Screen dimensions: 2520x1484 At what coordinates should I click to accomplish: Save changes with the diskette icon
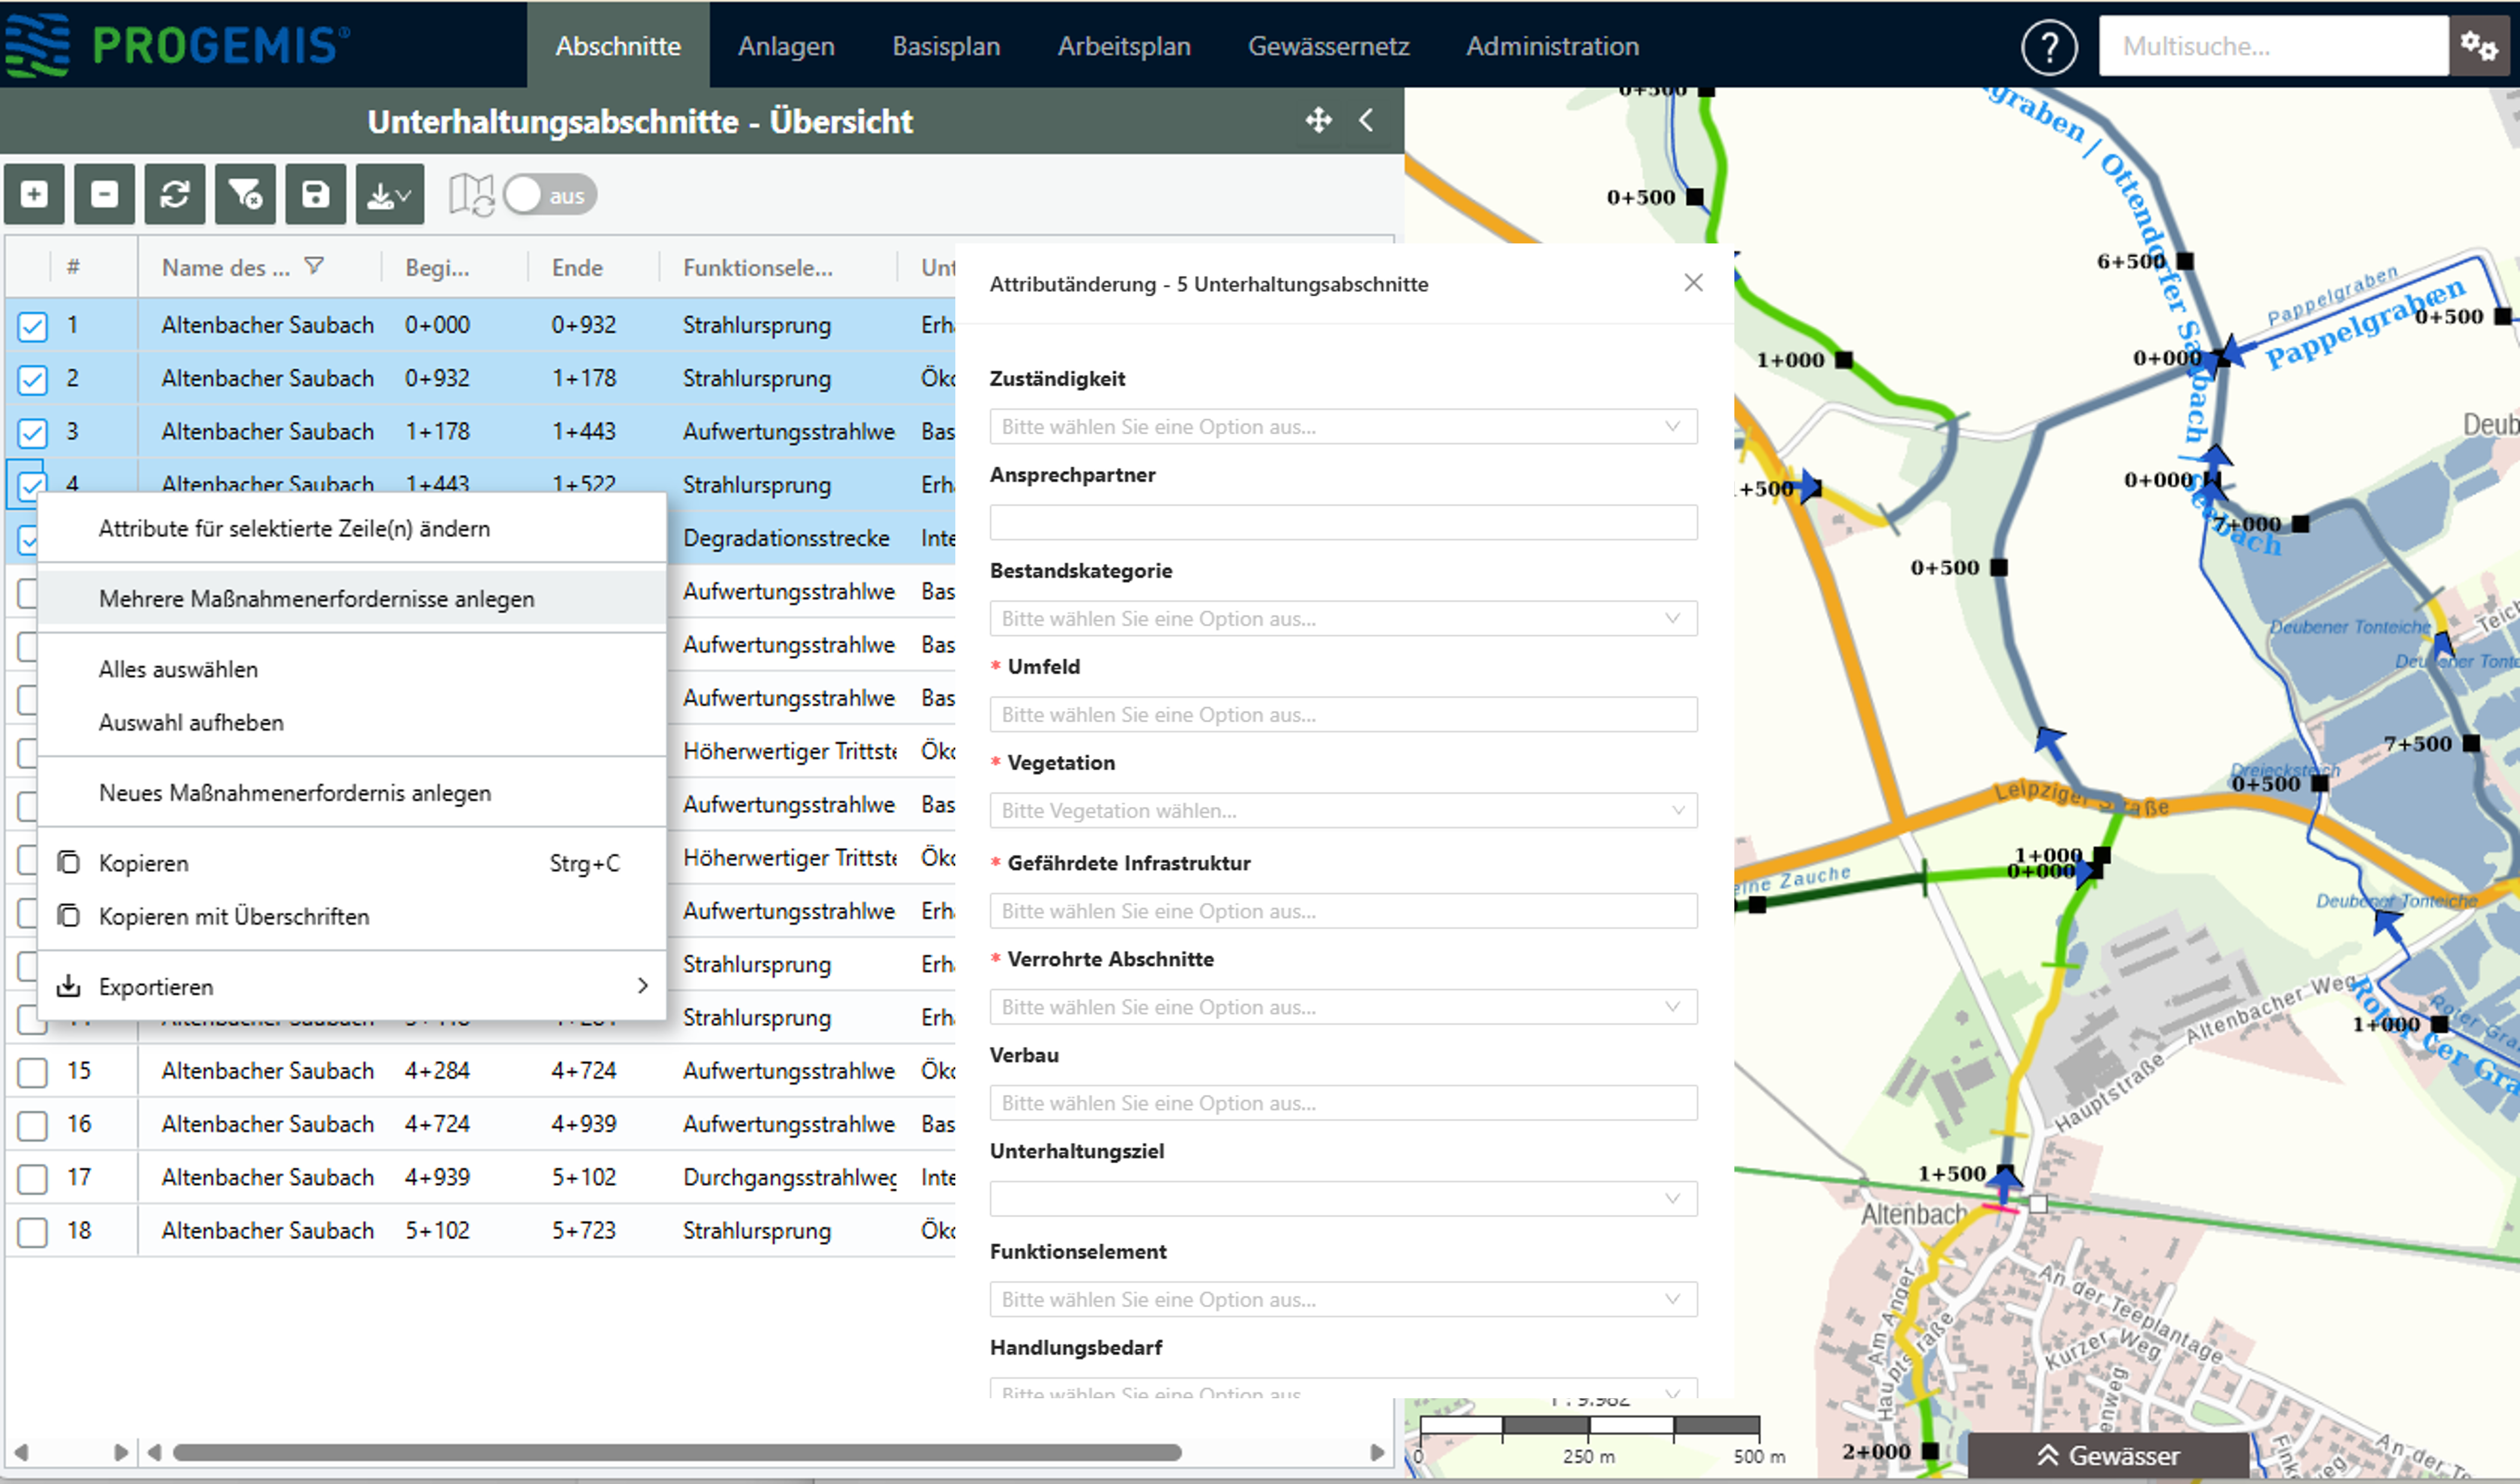point(316,194)
